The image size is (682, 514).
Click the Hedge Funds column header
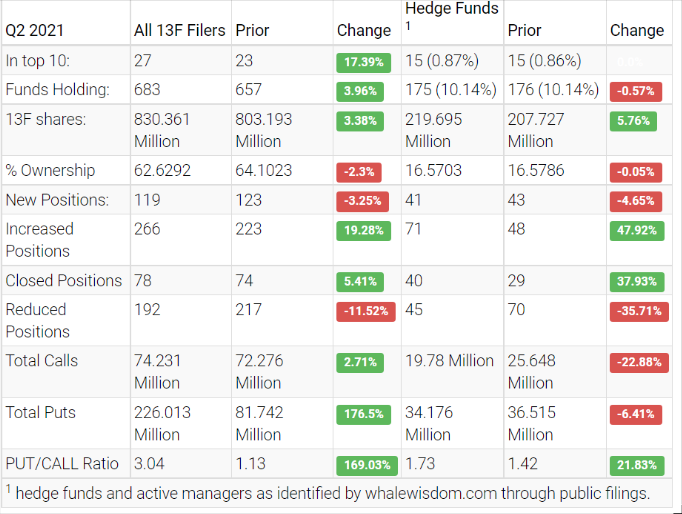[451, 9]
